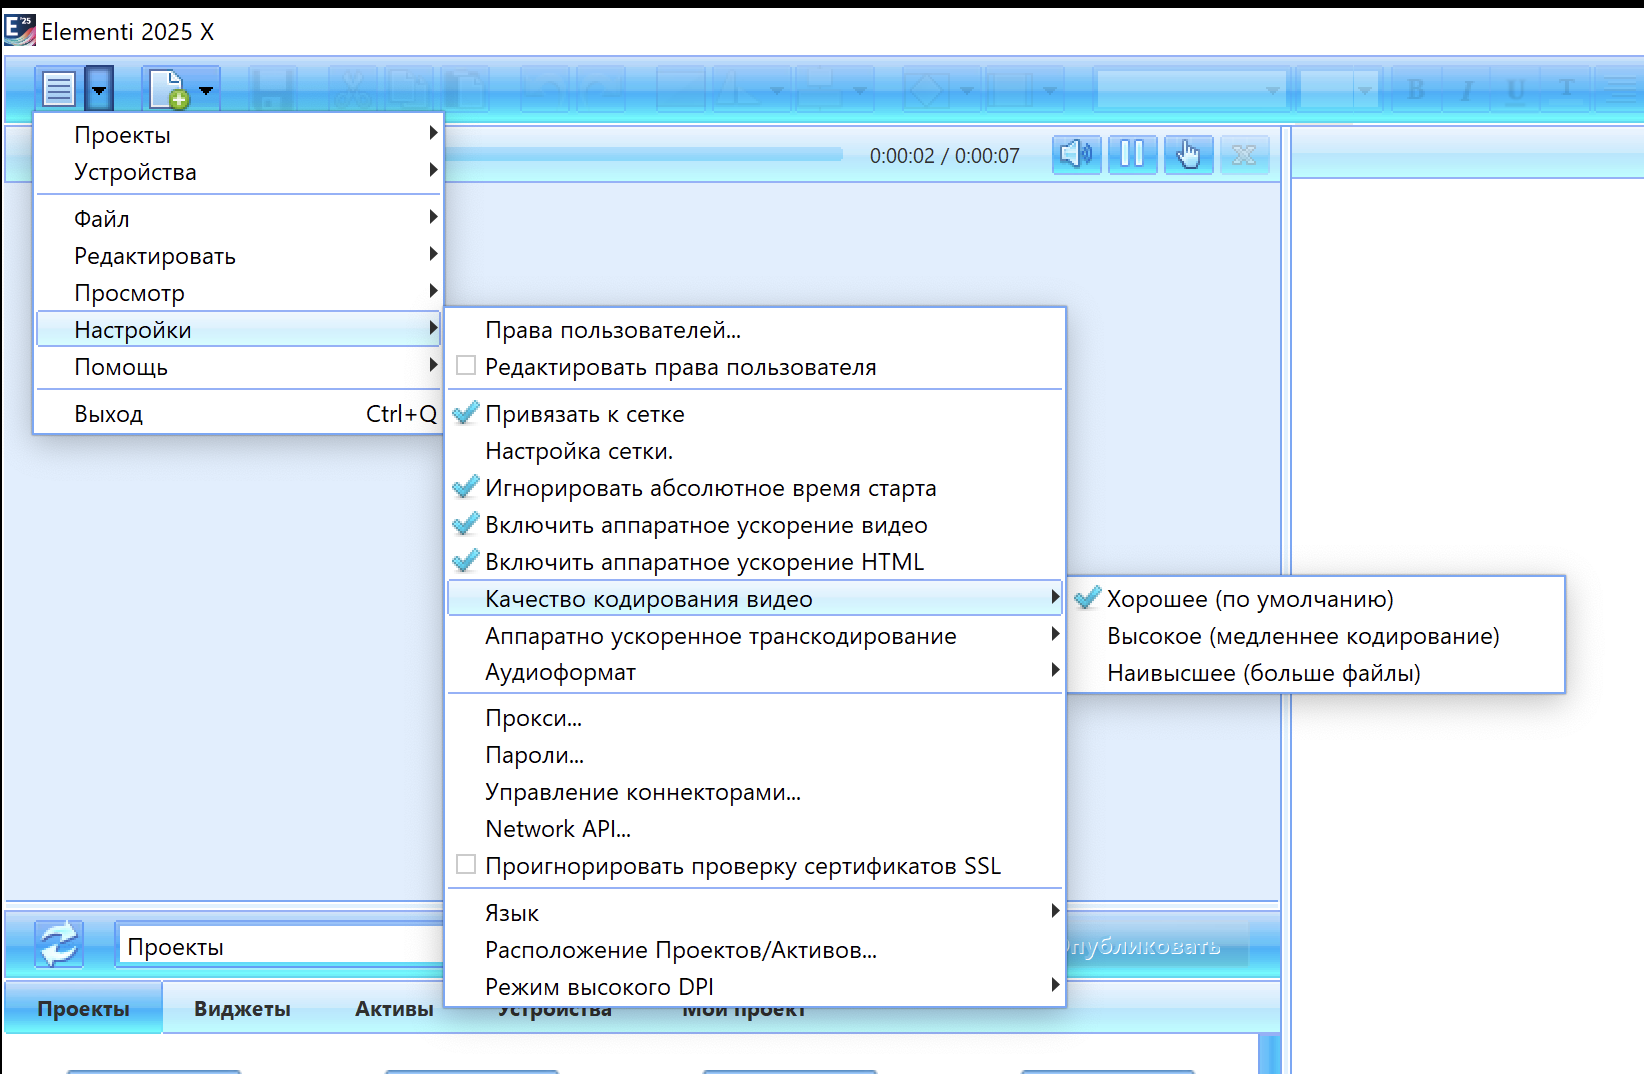Click the faded Cut scissors icon

[351, 90]
